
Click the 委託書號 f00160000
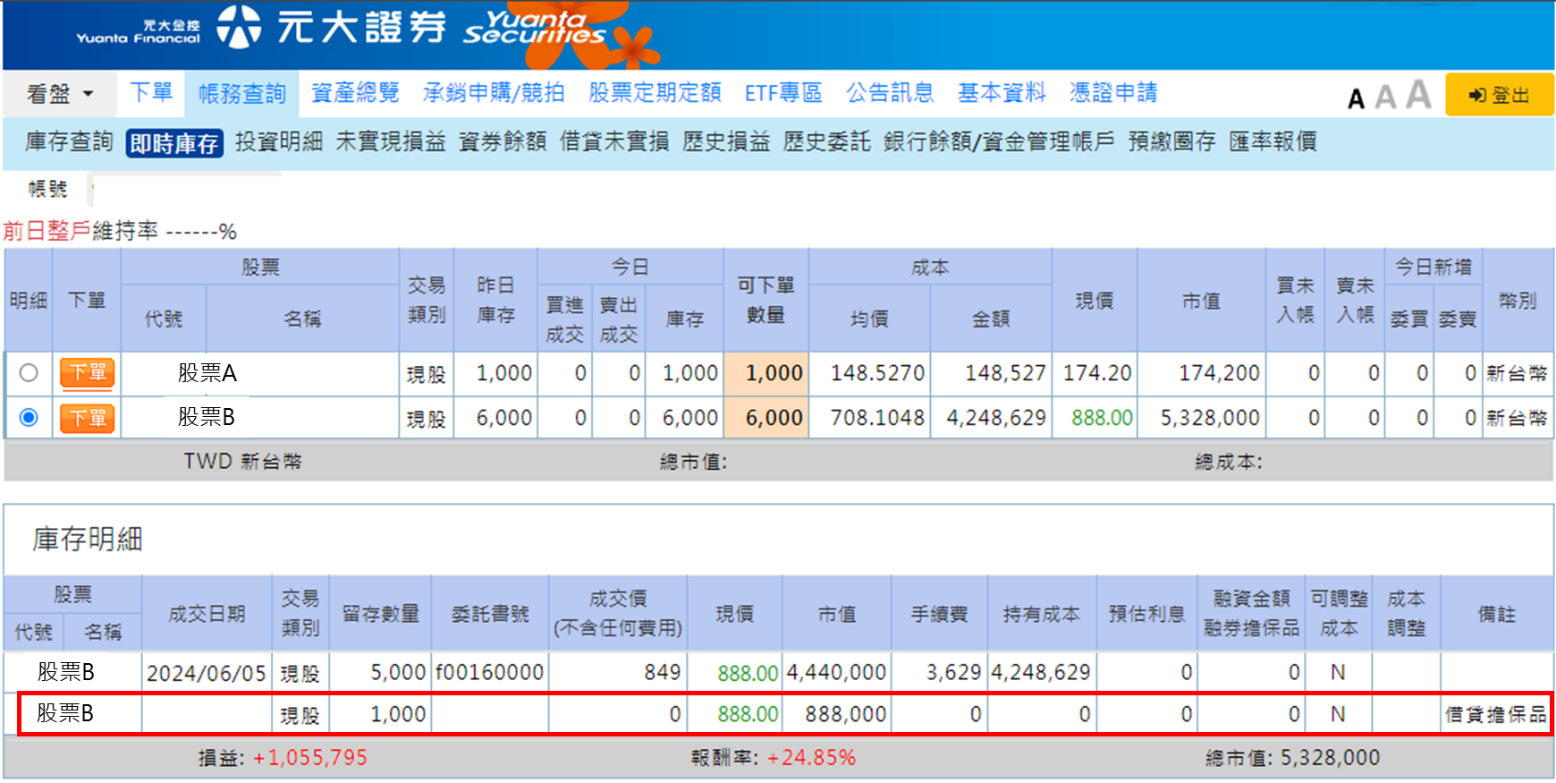[489, 674]
